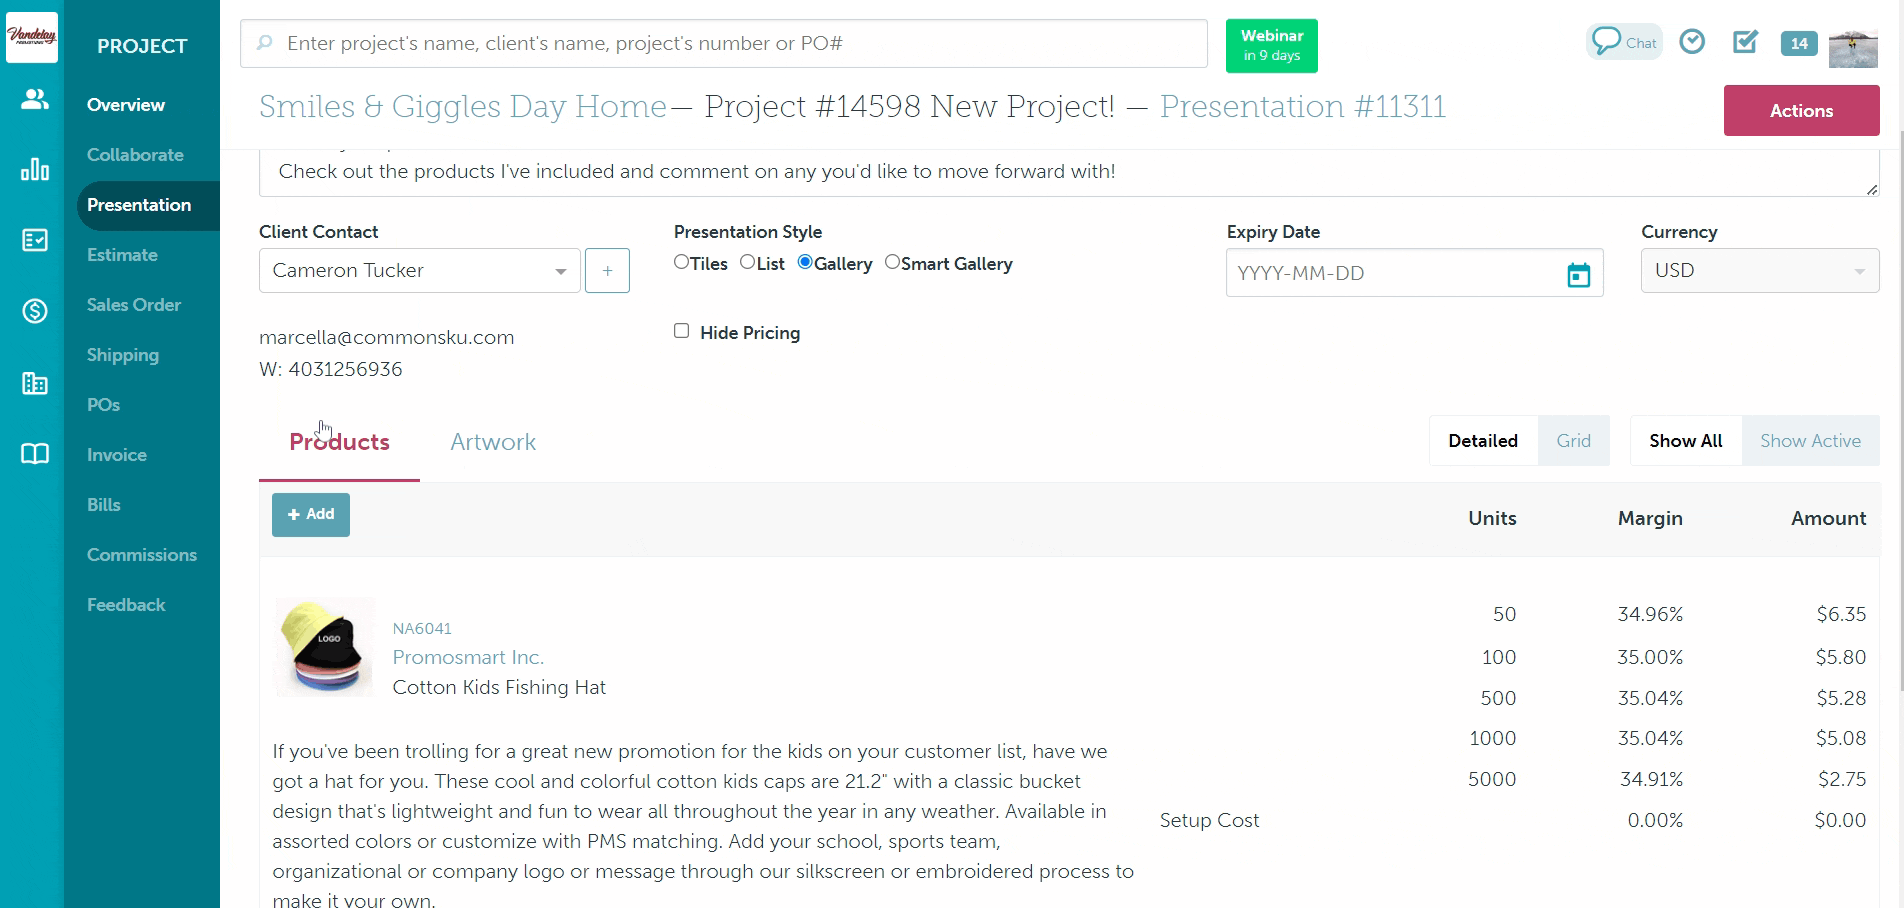Go to Sales Order in project menu
Image resolution: width=1904 pixels, height=908 pixels.
(134, 305)
